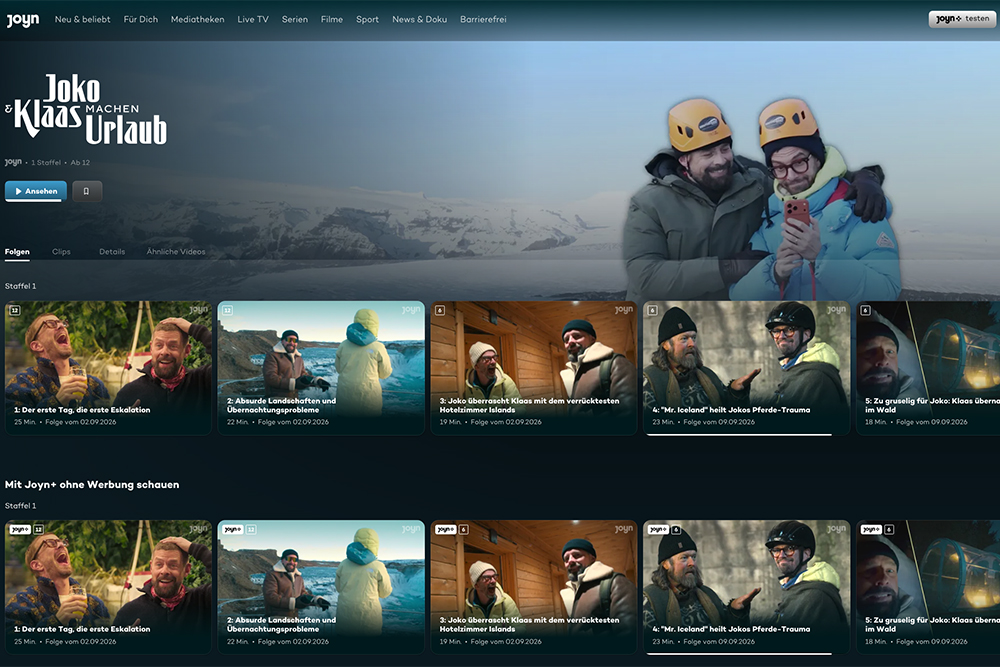The image size is (1000, 667).
Task: Click the Joyn+ badge on Joyn+ episode 5
Action: coord(871,529)
